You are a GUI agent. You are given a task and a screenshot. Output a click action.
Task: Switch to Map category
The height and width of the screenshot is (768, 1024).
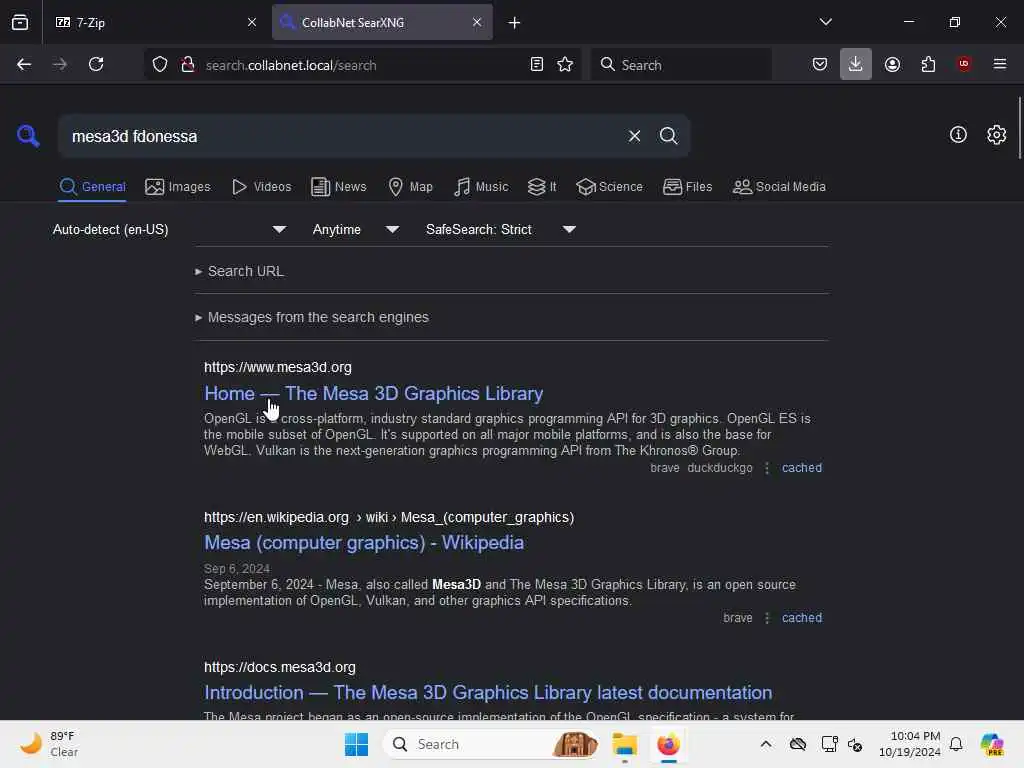pyautogui.click(x=410, y=187)
